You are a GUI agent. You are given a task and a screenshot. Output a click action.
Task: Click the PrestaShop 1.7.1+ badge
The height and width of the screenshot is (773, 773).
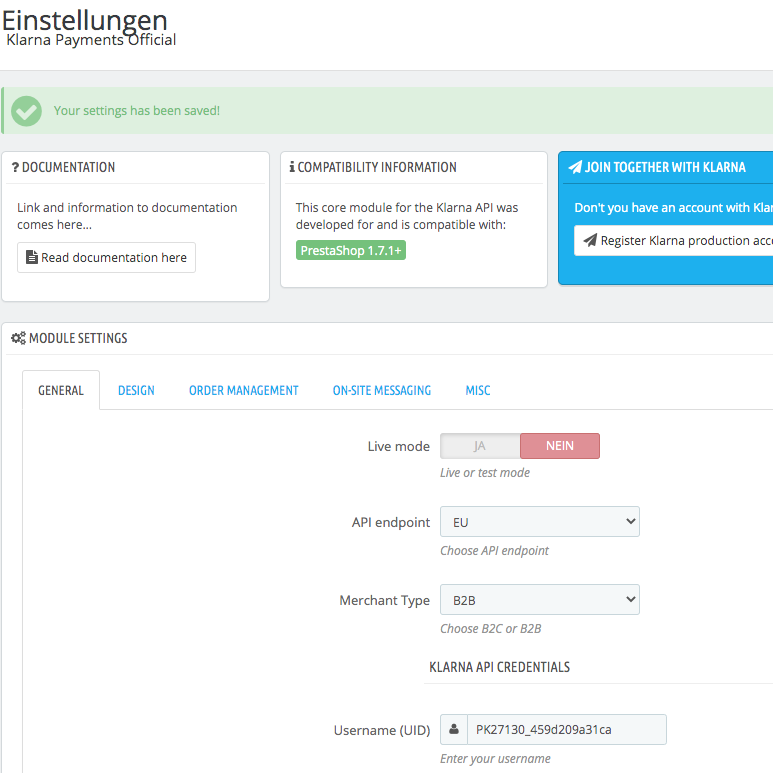pyautogui.click(x=351, y=250)
